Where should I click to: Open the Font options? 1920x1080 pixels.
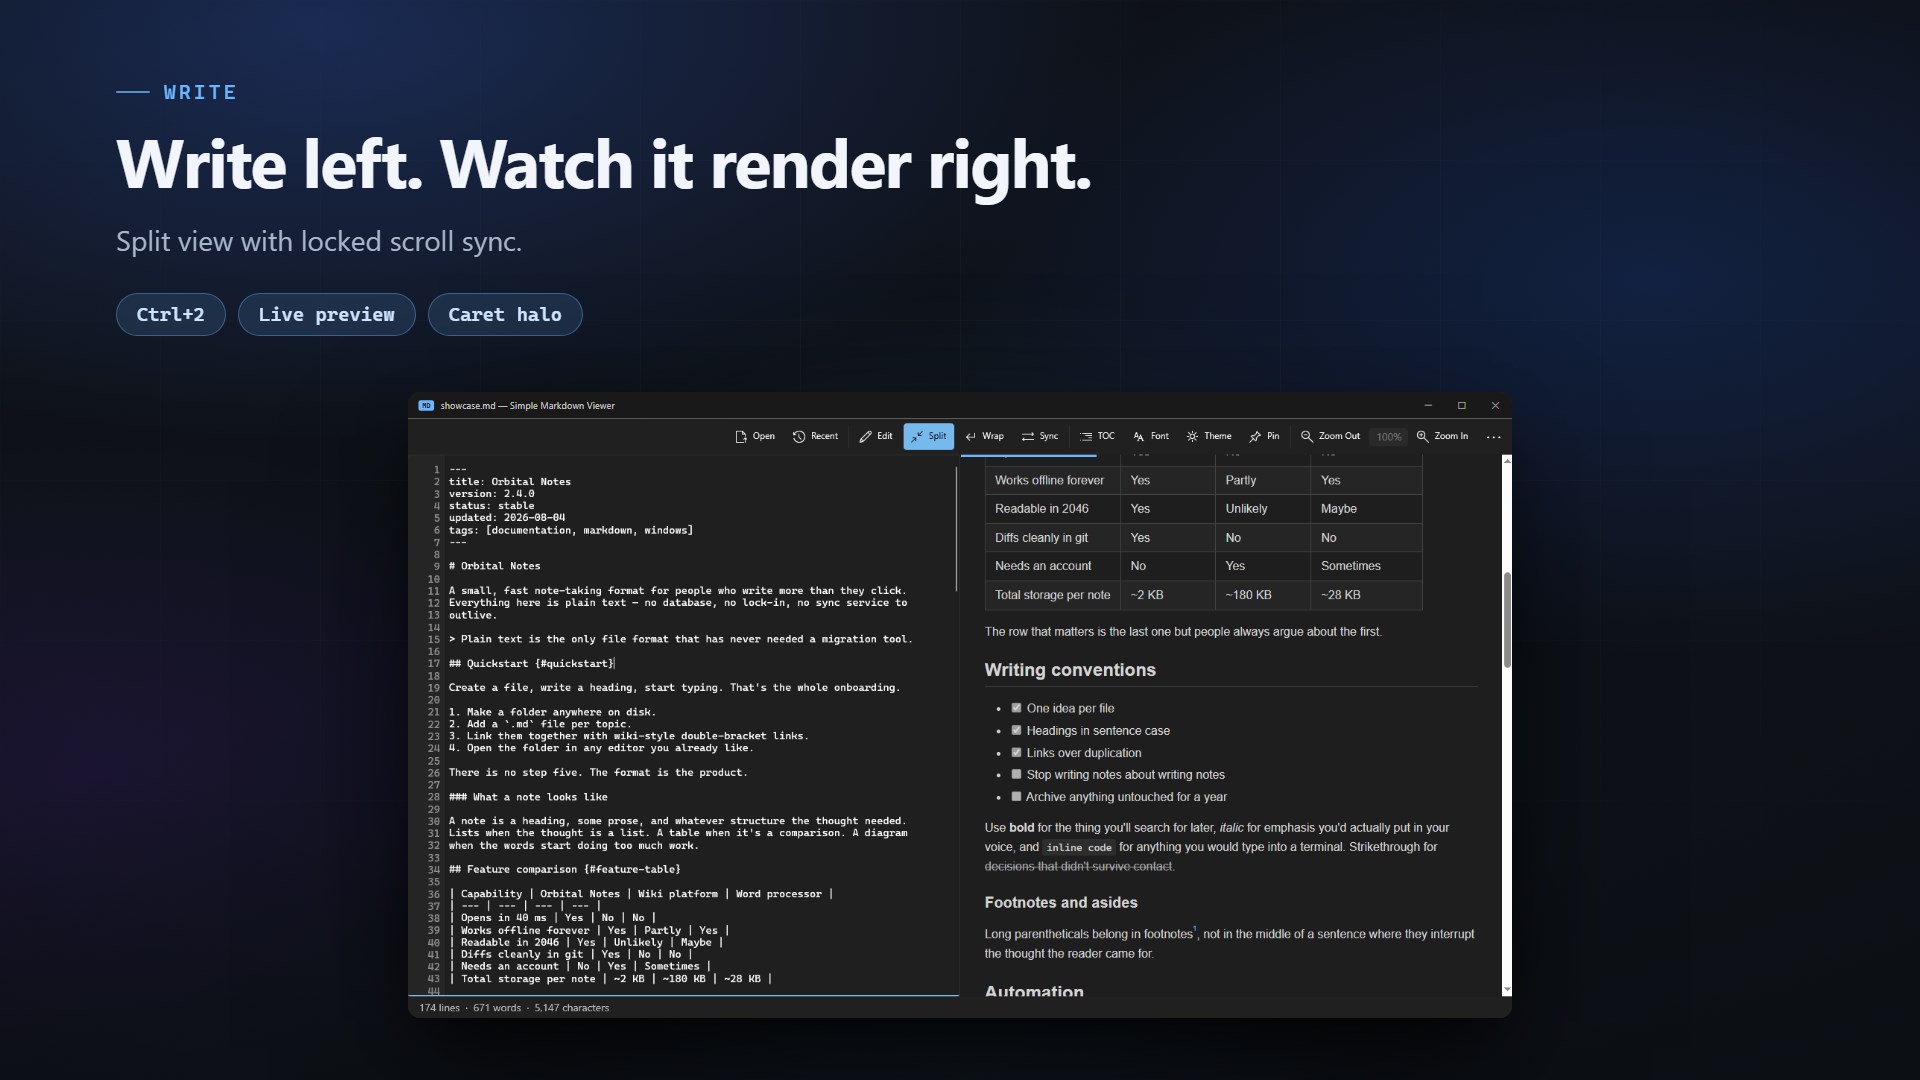pos(1151,436)
